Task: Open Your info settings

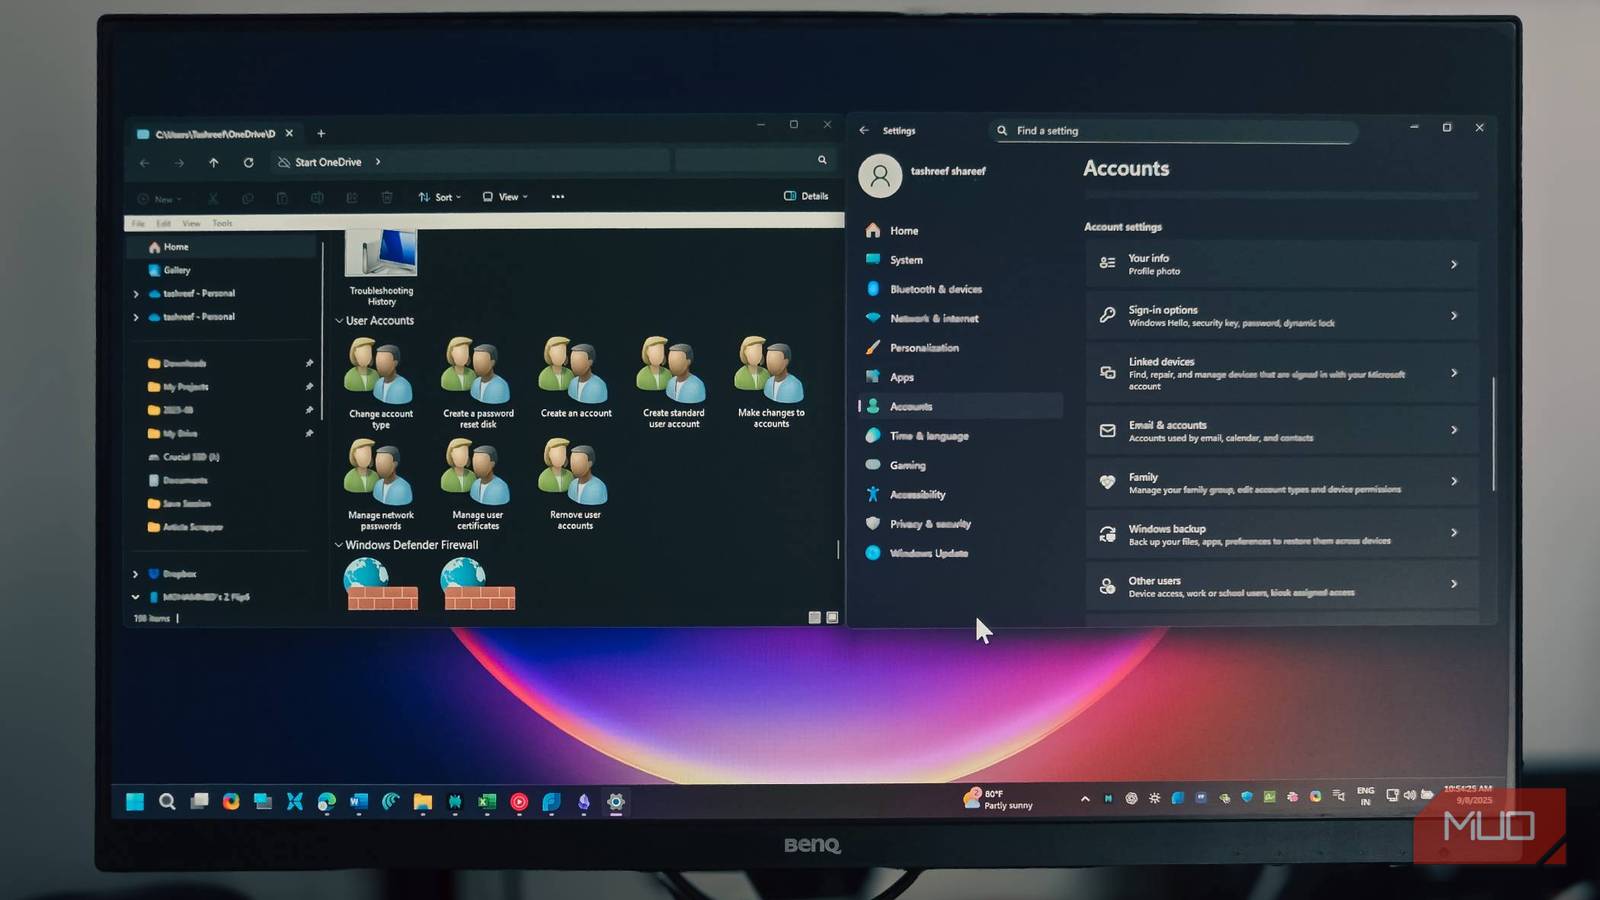Action: 1281,264
